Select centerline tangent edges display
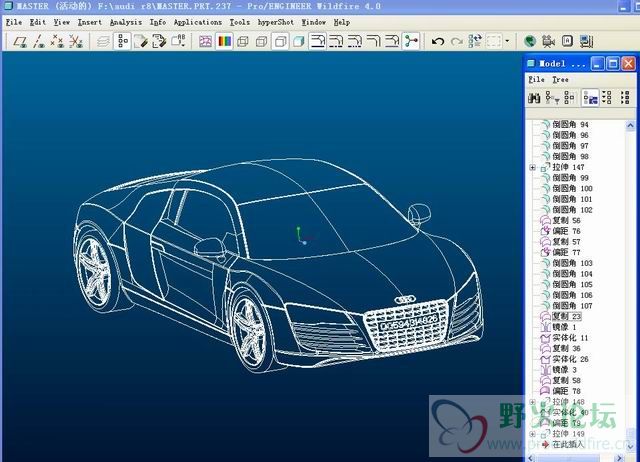This screenshot has height=462, width=640. pyautogui.click(x=336, y=41)
